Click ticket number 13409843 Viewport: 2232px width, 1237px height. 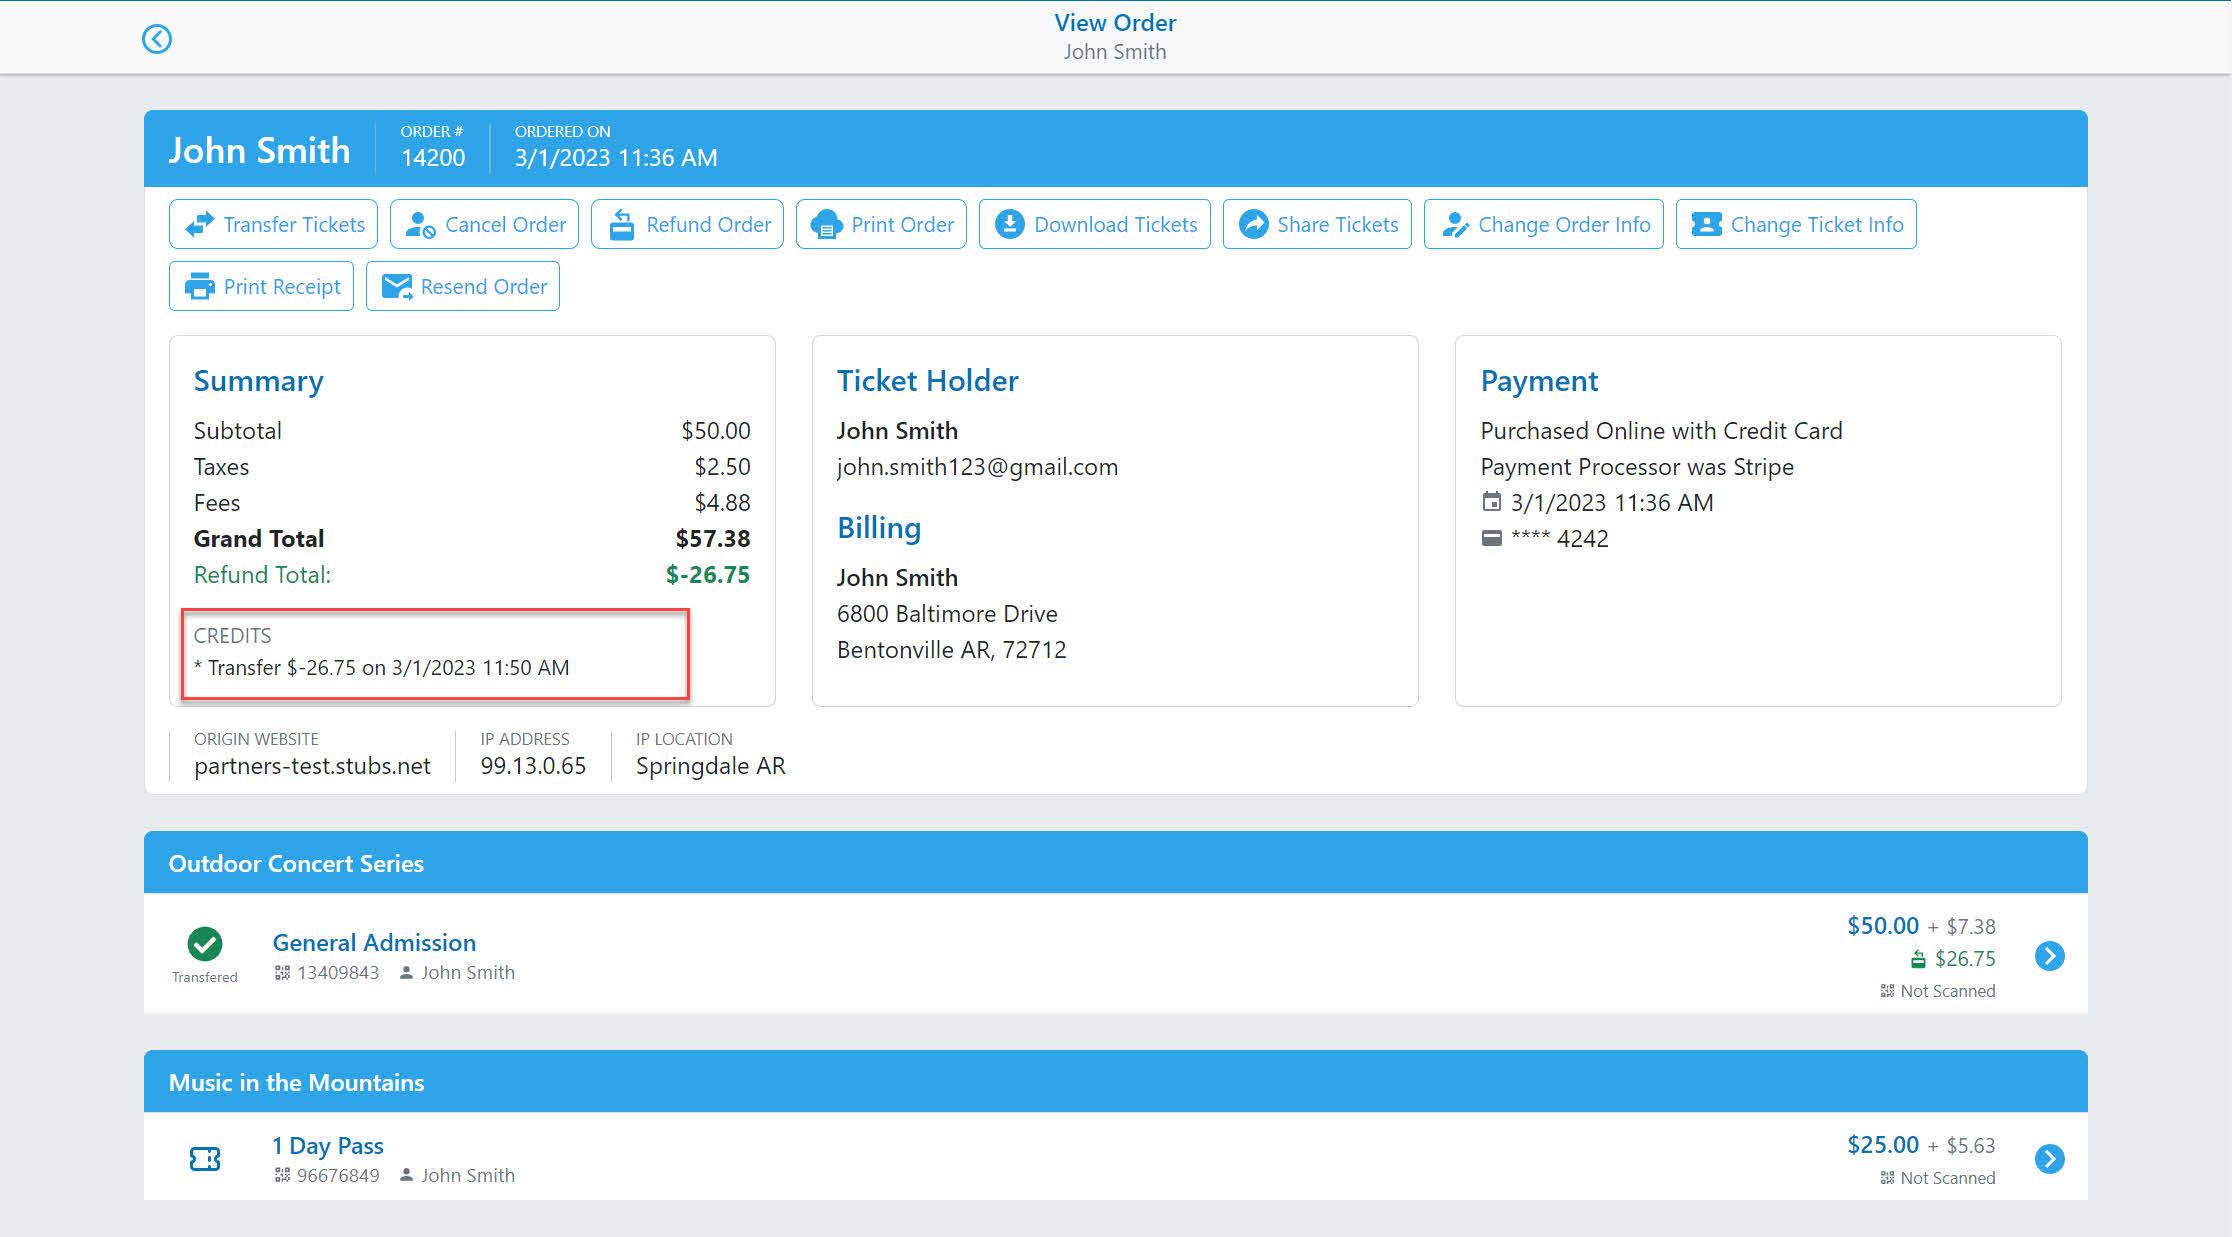click(x=338, y=972)
